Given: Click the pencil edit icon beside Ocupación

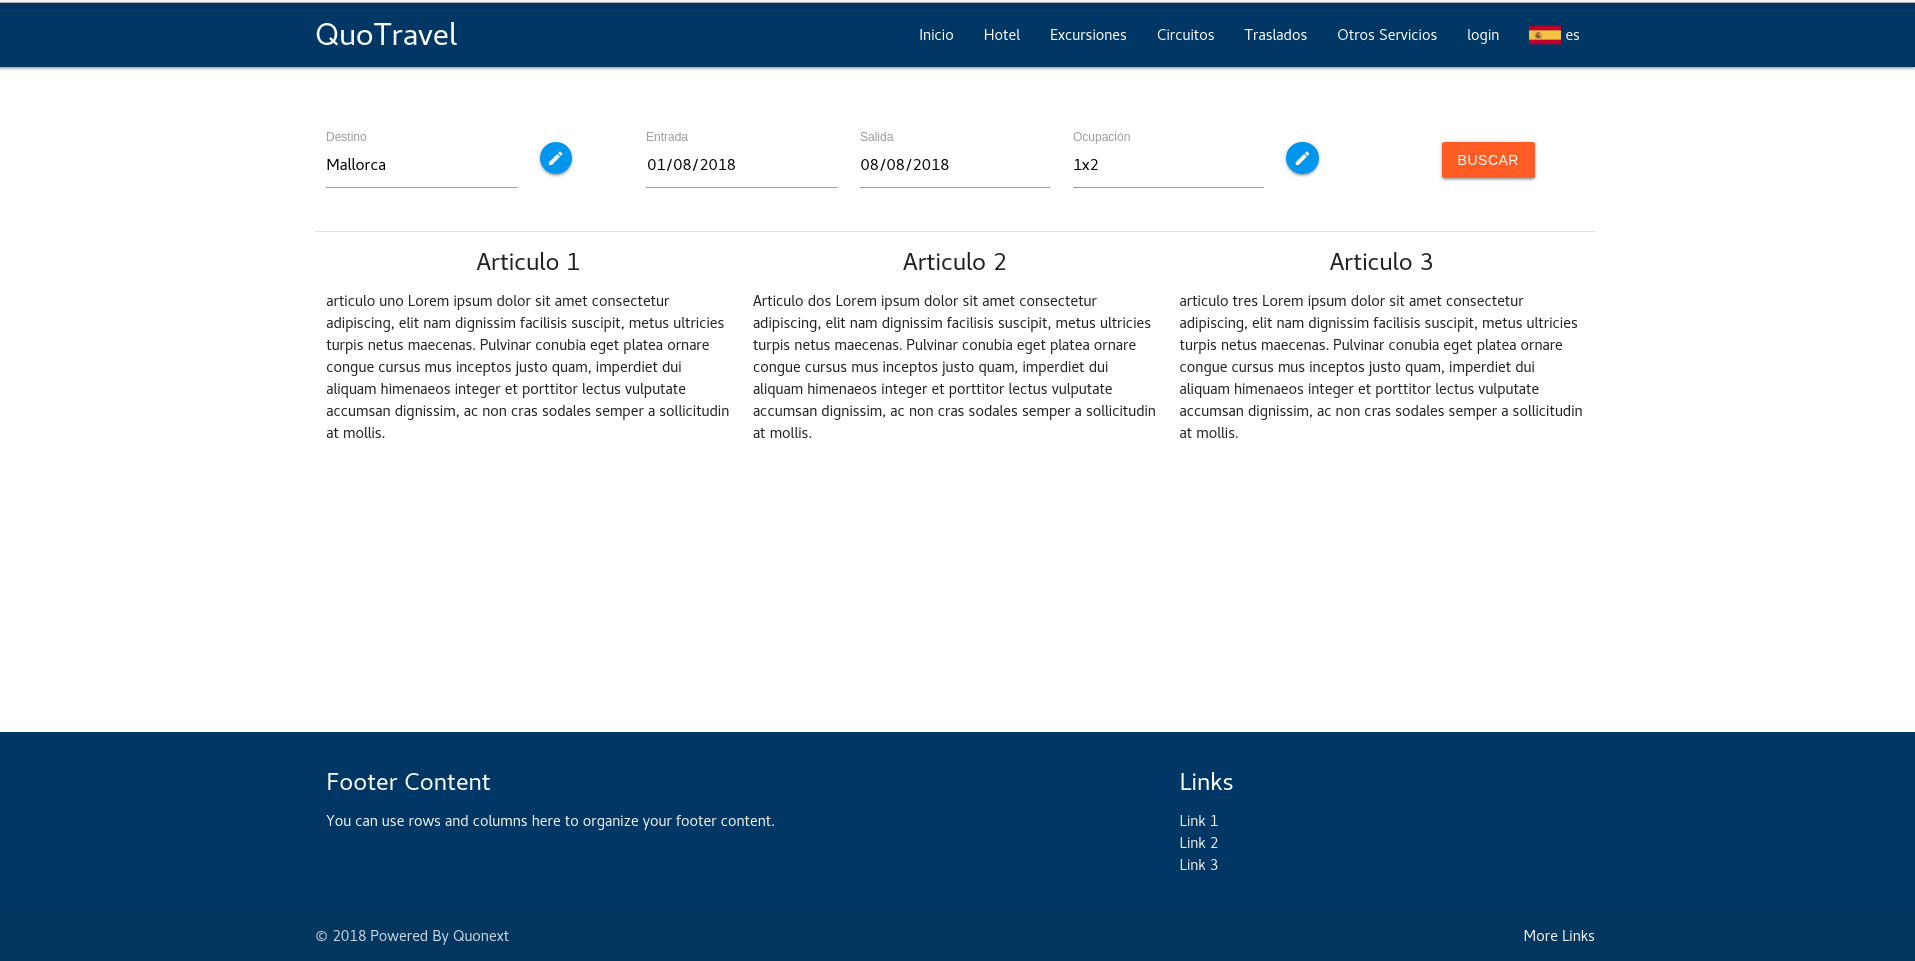Looking at the screenshot, I should (1302, 158).
